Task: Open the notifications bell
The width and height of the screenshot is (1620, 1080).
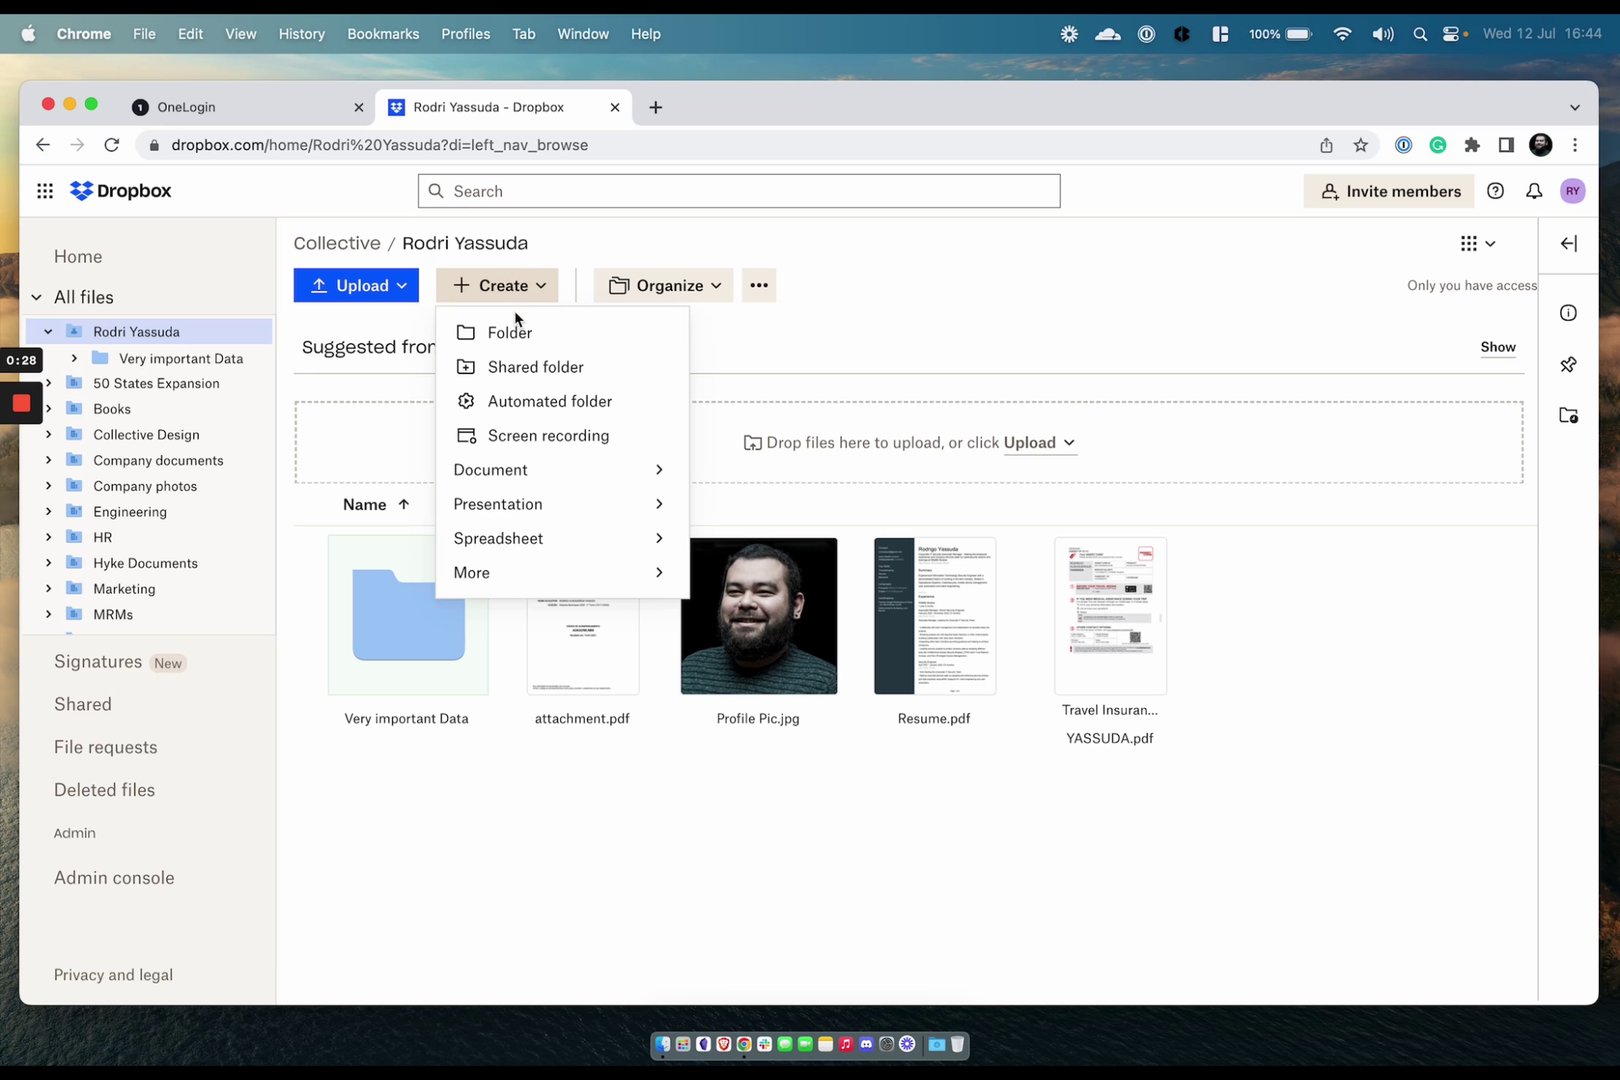Action: [1534, 191]
